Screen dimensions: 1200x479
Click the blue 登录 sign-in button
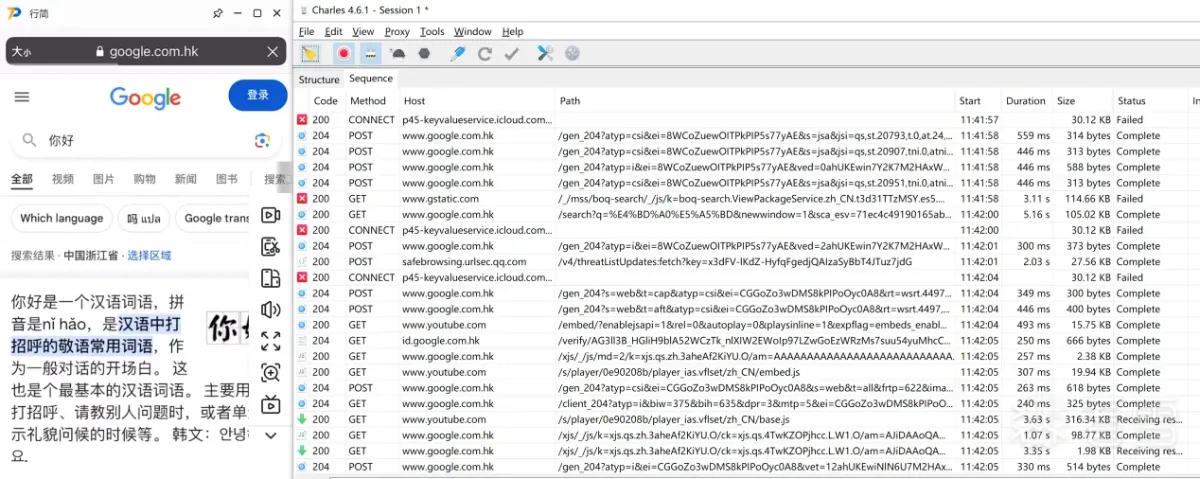pos(258,95)
